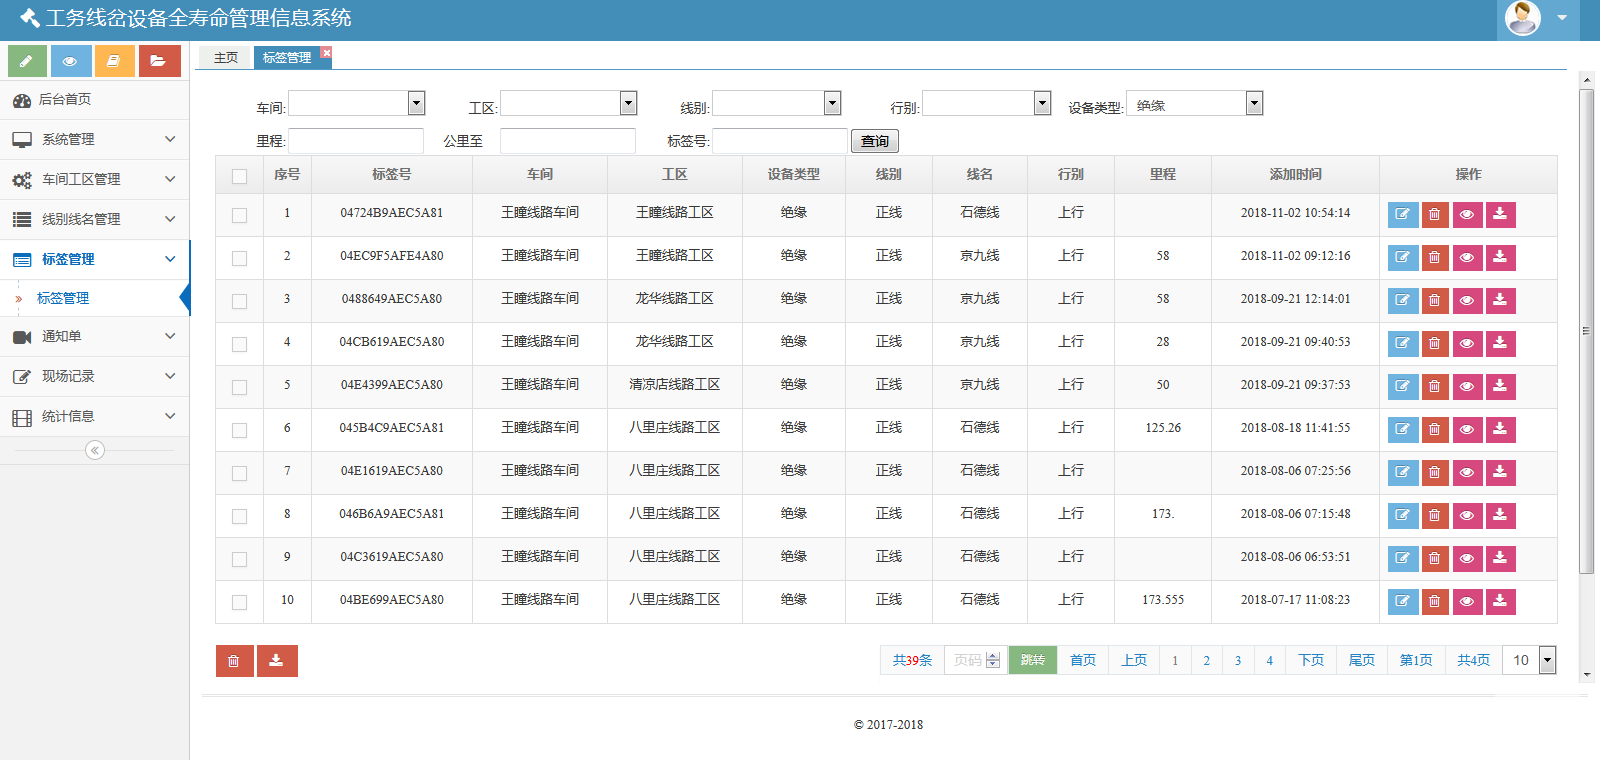
Task: Tick the checkbox for row 6
Action: (239, 430)
